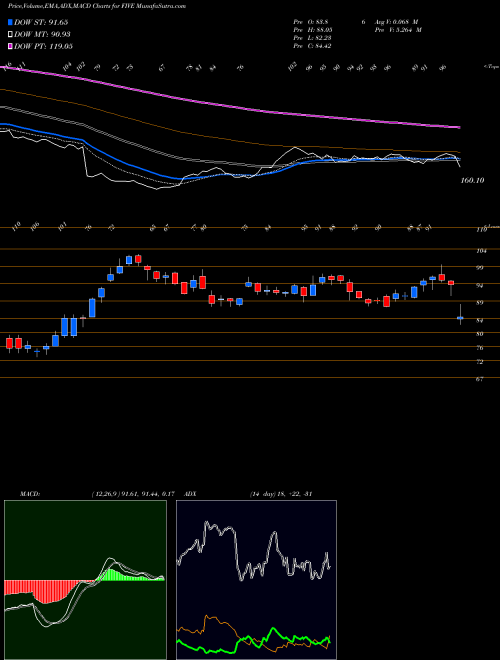The height and width of the screenshot is (660, 500).
Task: Click the 'Pre V: 5.264 M' volume text
Action: [397, 30]
